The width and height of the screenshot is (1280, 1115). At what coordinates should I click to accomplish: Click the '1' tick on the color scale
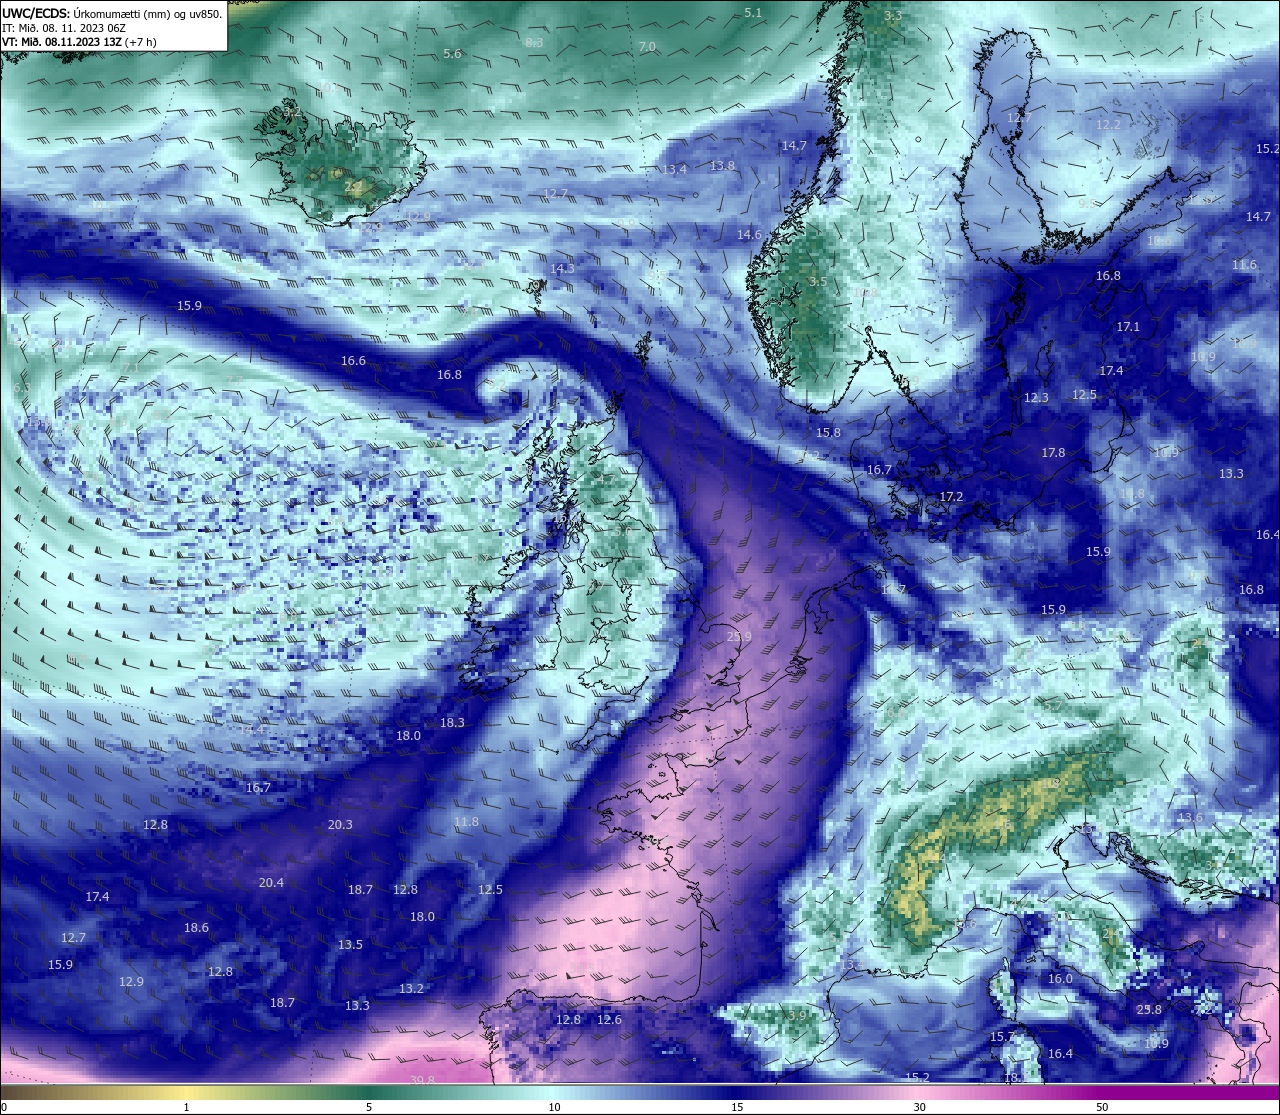[x=186, y=1107]
